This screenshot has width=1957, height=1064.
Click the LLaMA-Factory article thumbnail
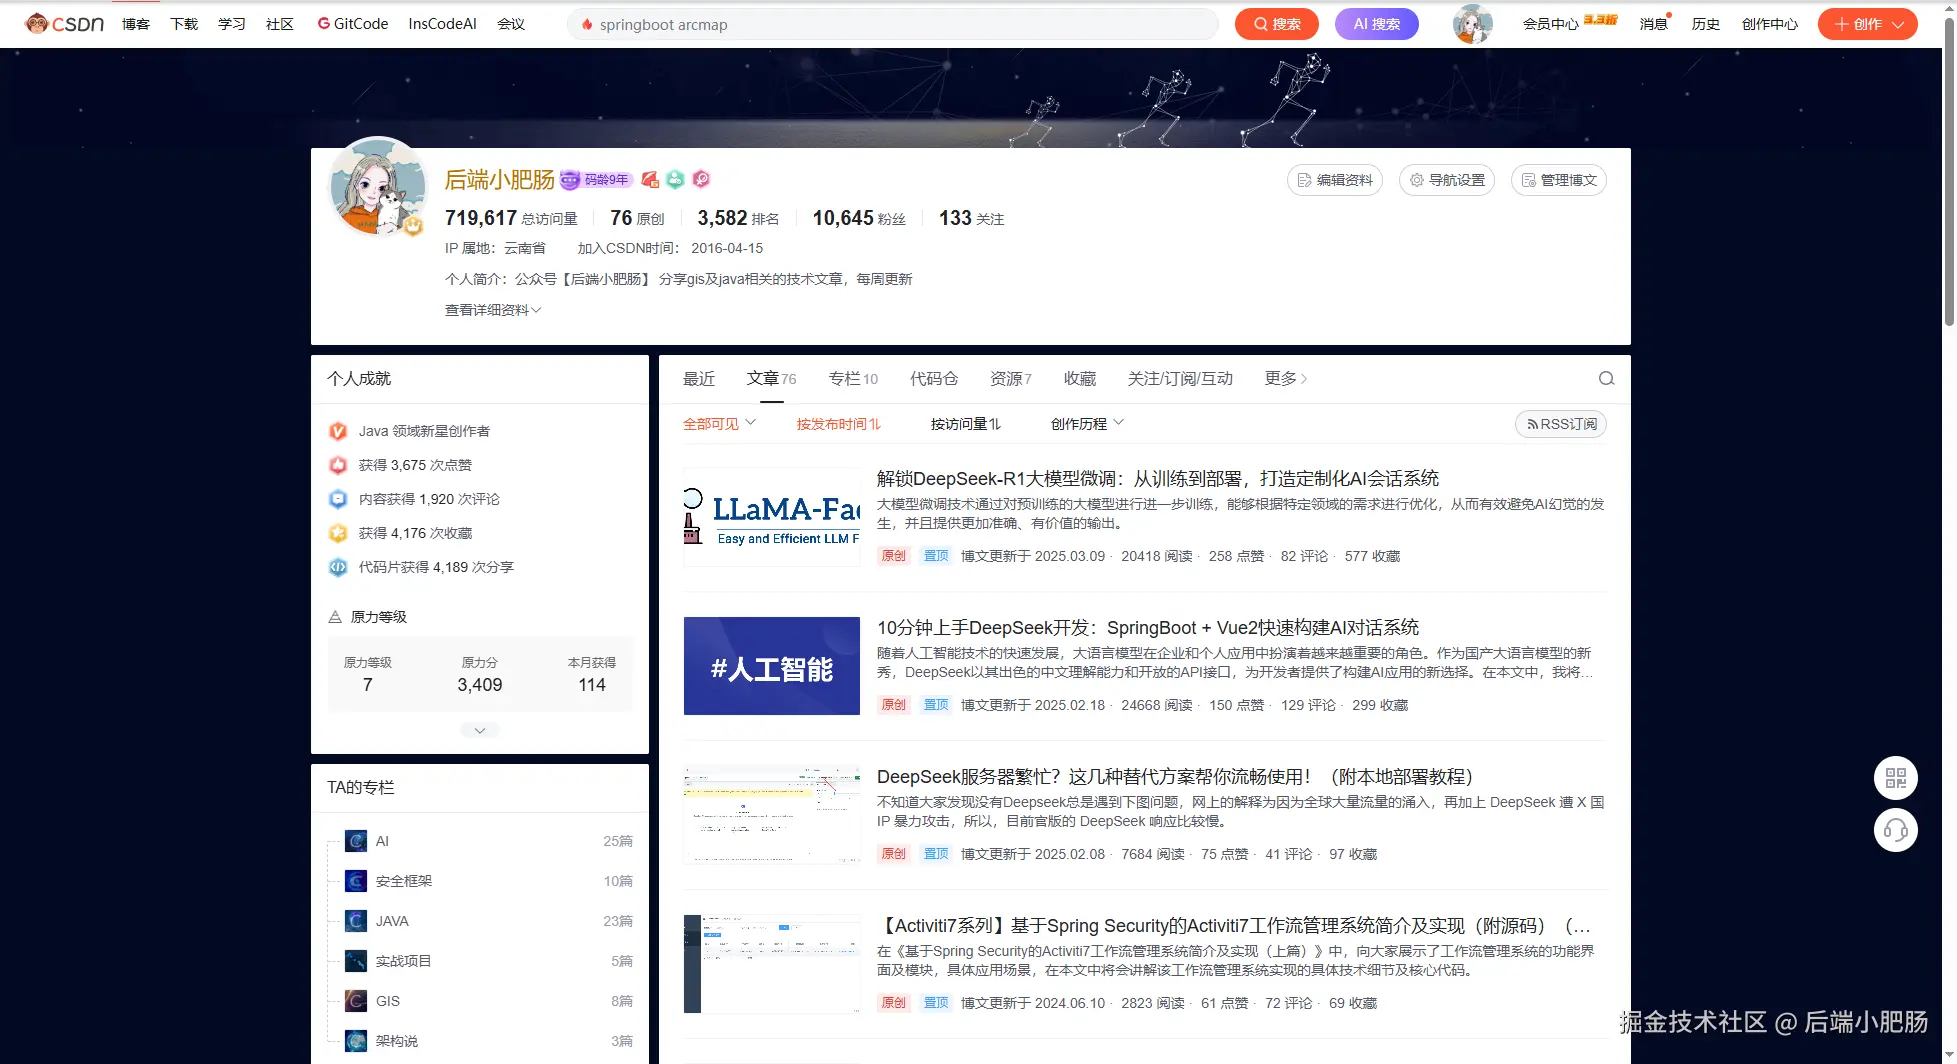772,517
